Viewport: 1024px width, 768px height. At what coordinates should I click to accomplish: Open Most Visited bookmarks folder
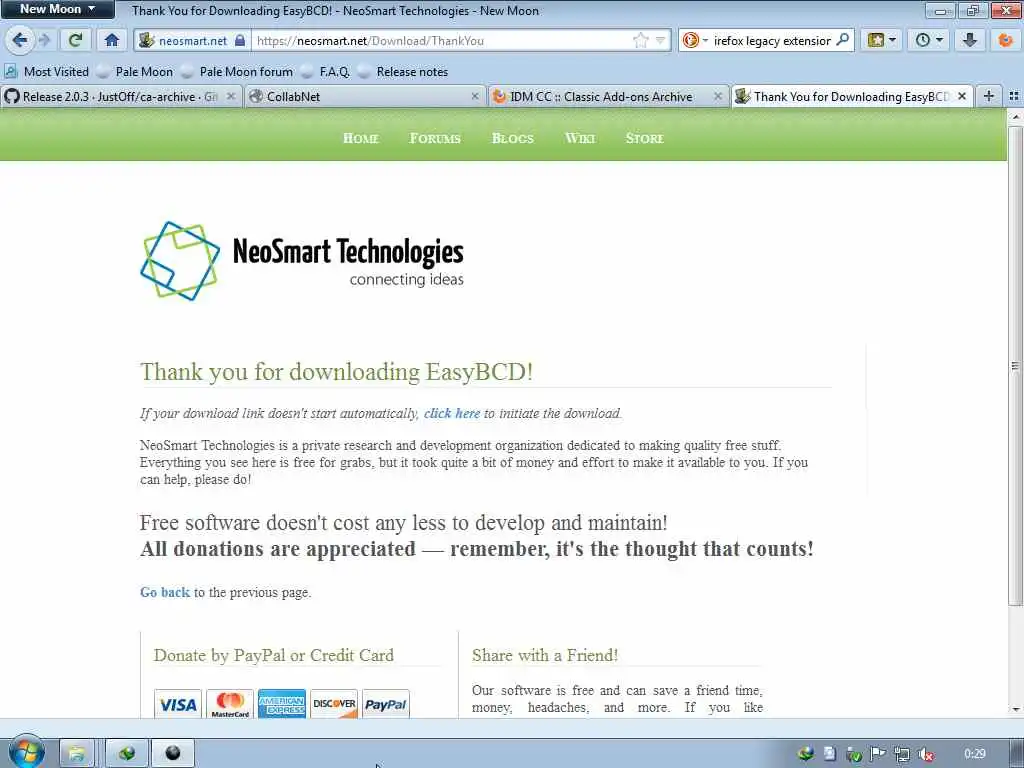pos(47,72)
